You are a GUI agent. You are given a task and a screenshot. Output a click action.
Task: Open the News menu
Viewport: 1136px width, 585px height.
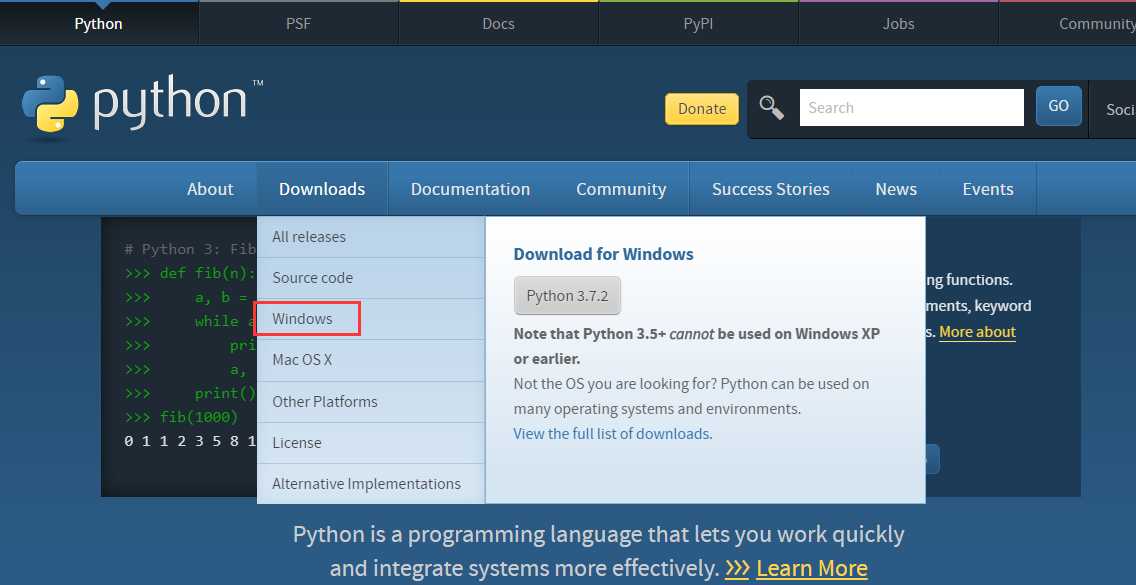pyautogui.click(x=896, y=188)
